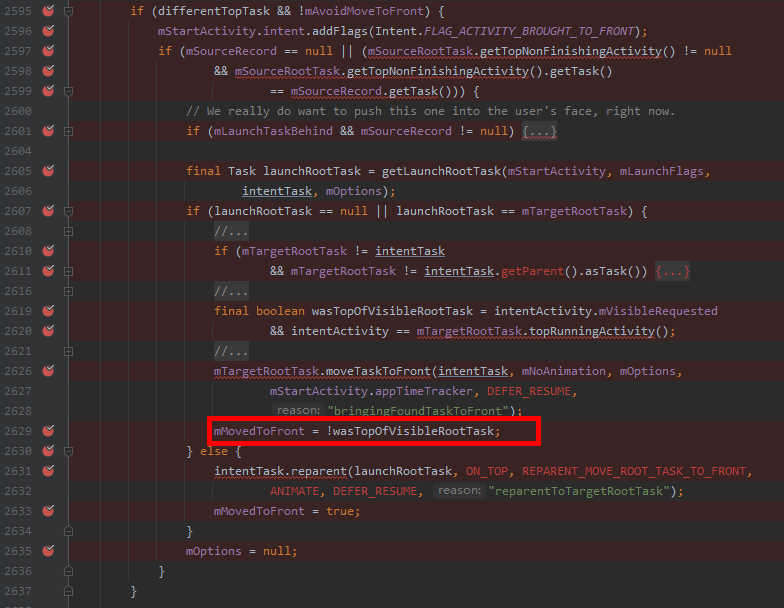
Task: Remove the breakpoint on line 2595
Action: point(48,10)
